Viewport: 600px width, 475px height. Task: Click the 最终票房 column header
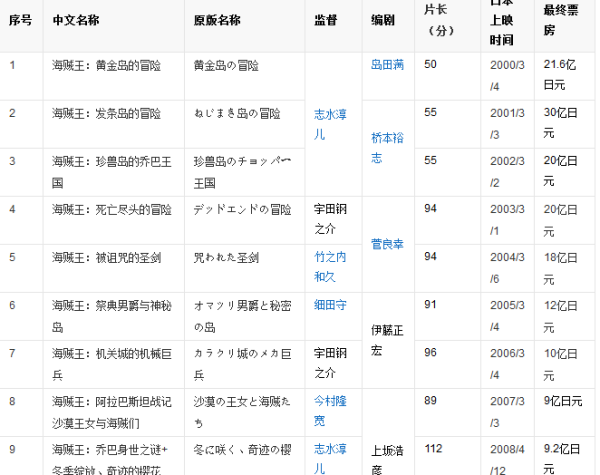[561, 20]
